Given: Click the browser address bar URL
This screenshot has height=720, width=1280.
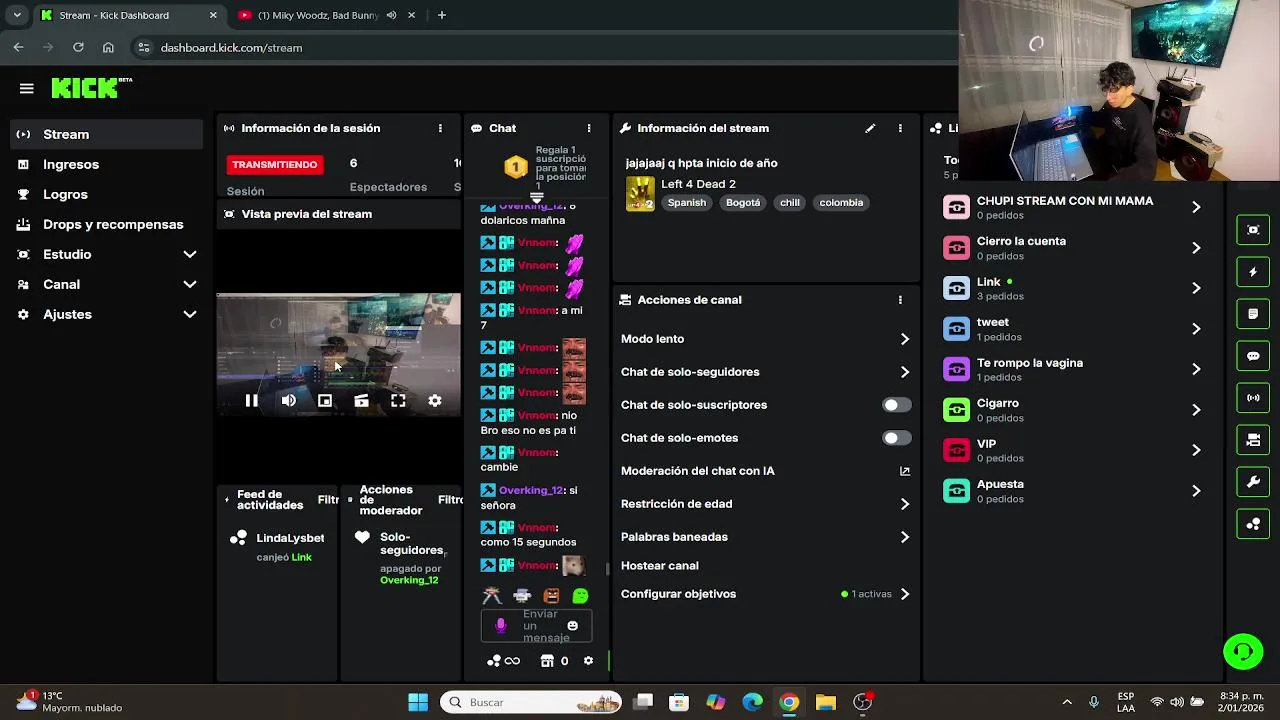Looking at the screenshot, I should 231,47.
